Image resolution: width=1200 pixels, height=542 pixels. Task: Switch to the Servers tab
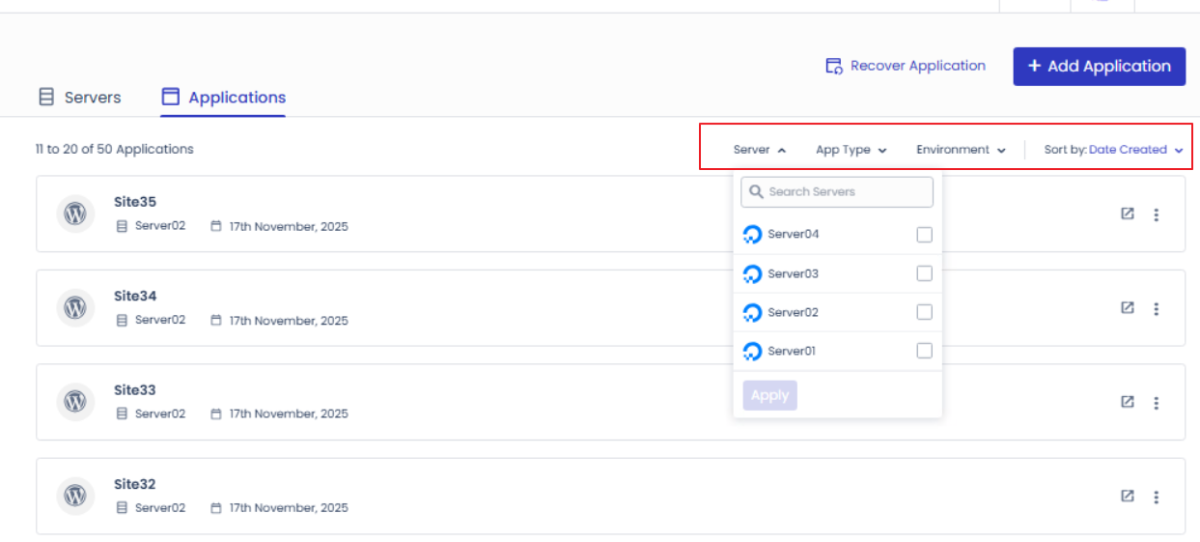(x=80, y=98)
